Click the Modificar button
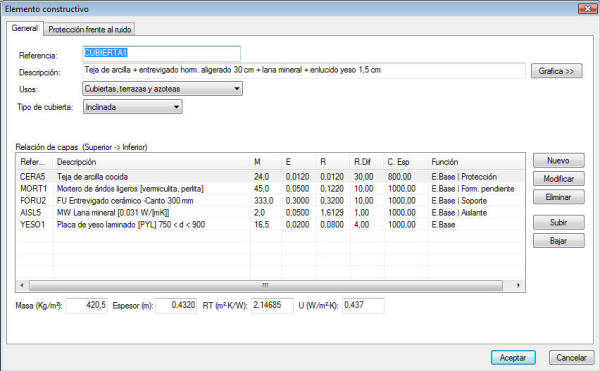Viewport: 600px width, 371px height. (x=559, y=179)
